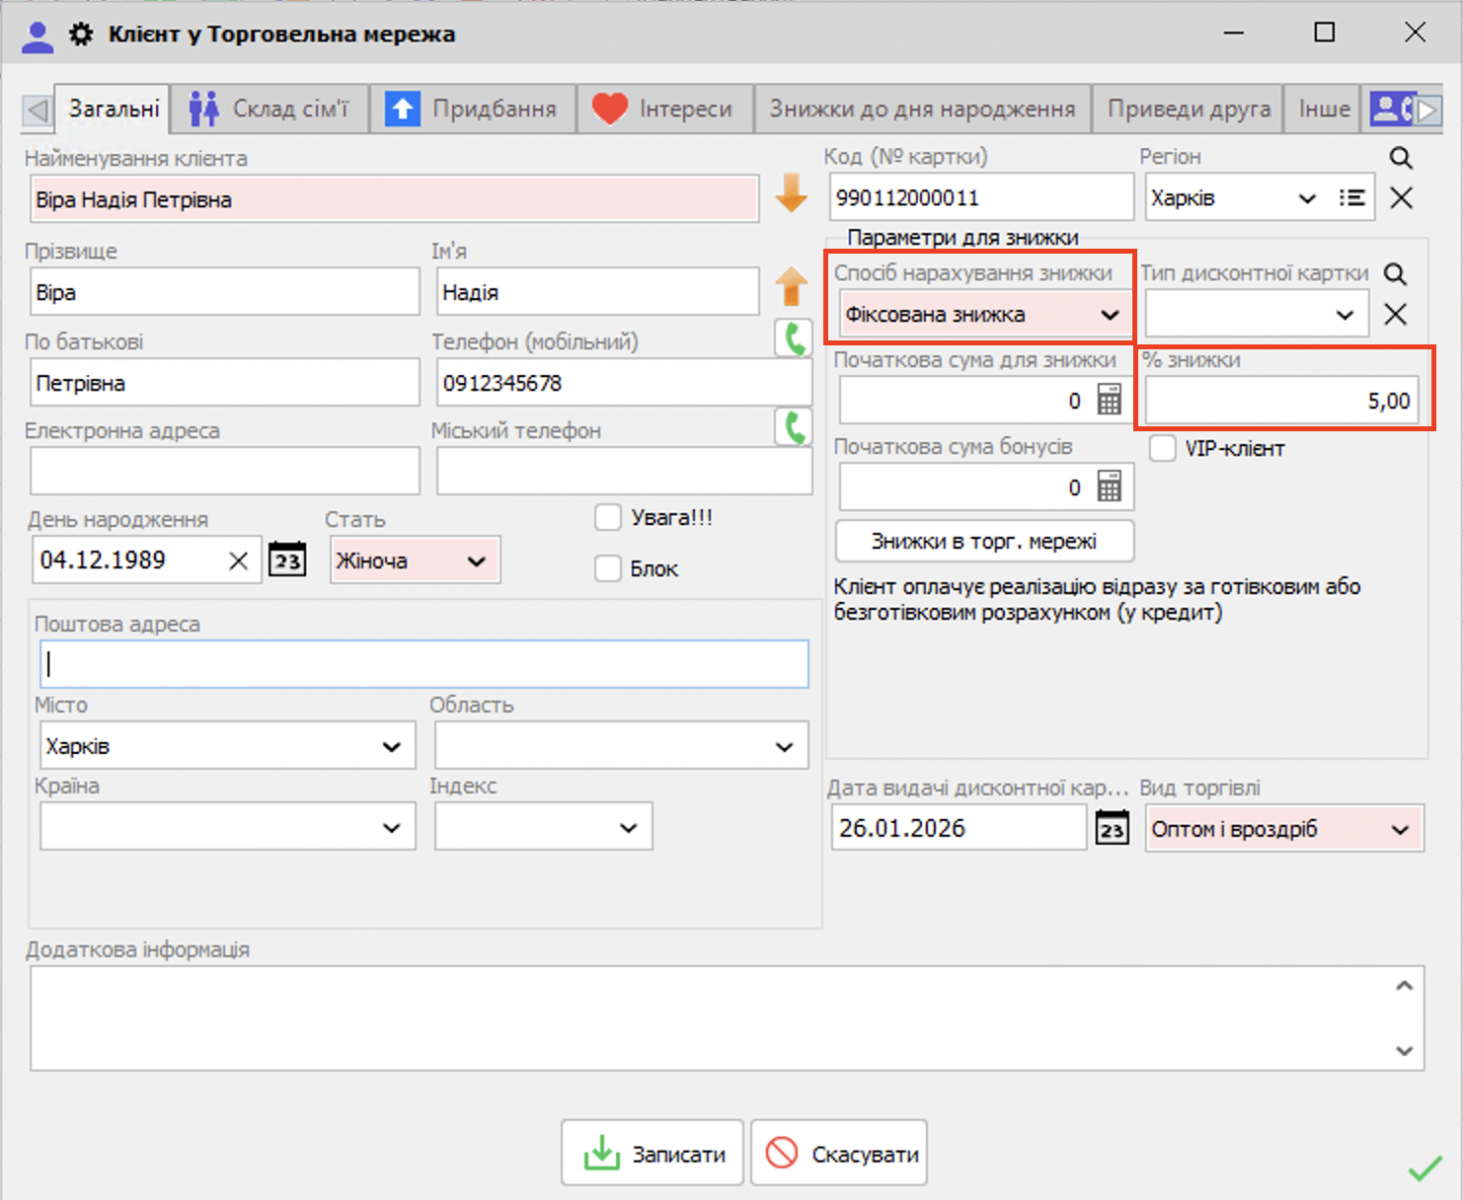Click the card issue date field 26.01.2026
Image resolution: width=1463 pixels, height=1200 pixels.
[958, 828]
